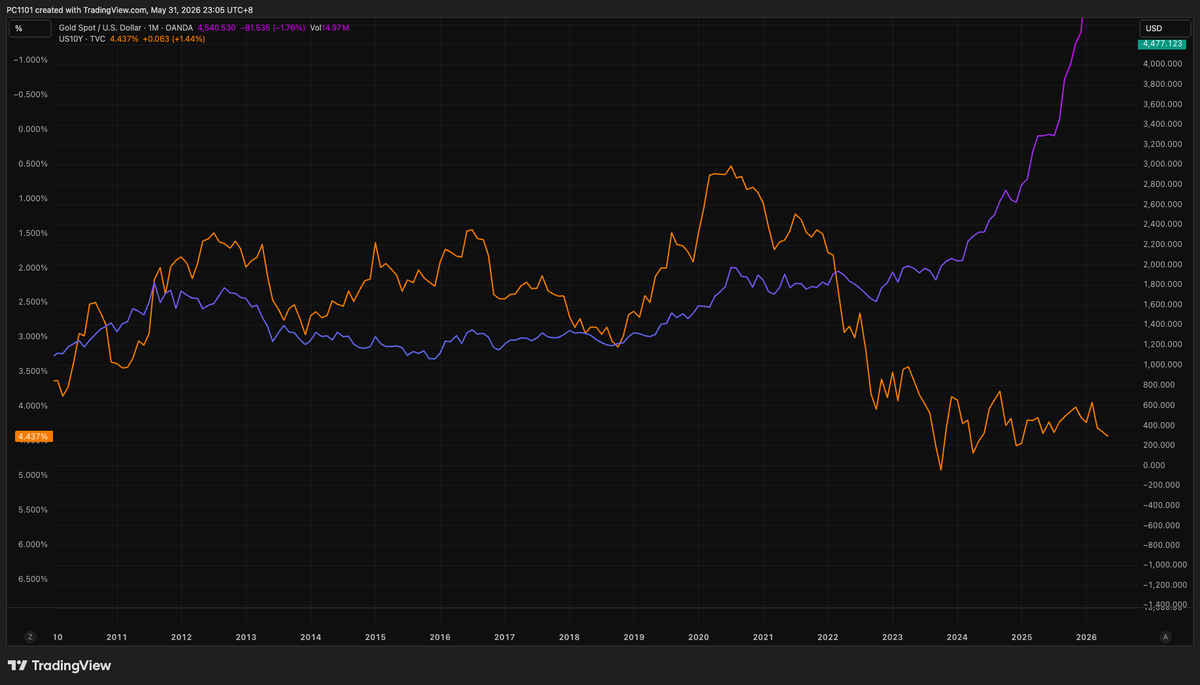
Task: Open the percent unit selector box
Action: pyautogui.click(x=29, y=28)
